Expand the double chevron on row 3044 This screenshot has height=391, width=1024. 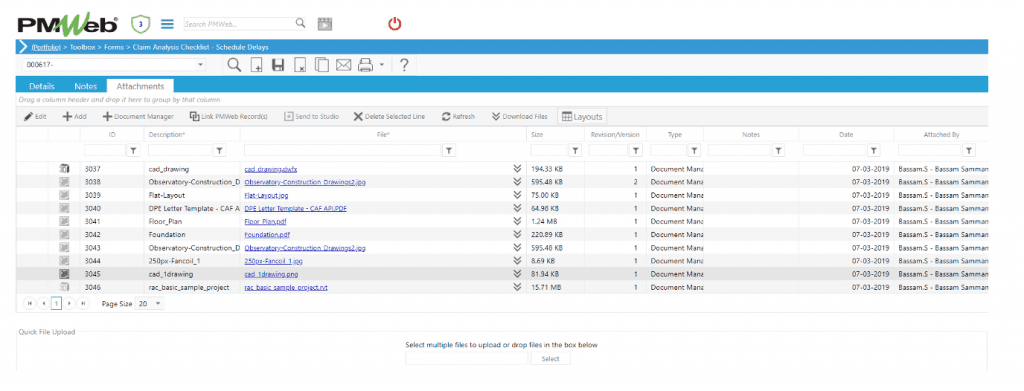tap(517, 260)
